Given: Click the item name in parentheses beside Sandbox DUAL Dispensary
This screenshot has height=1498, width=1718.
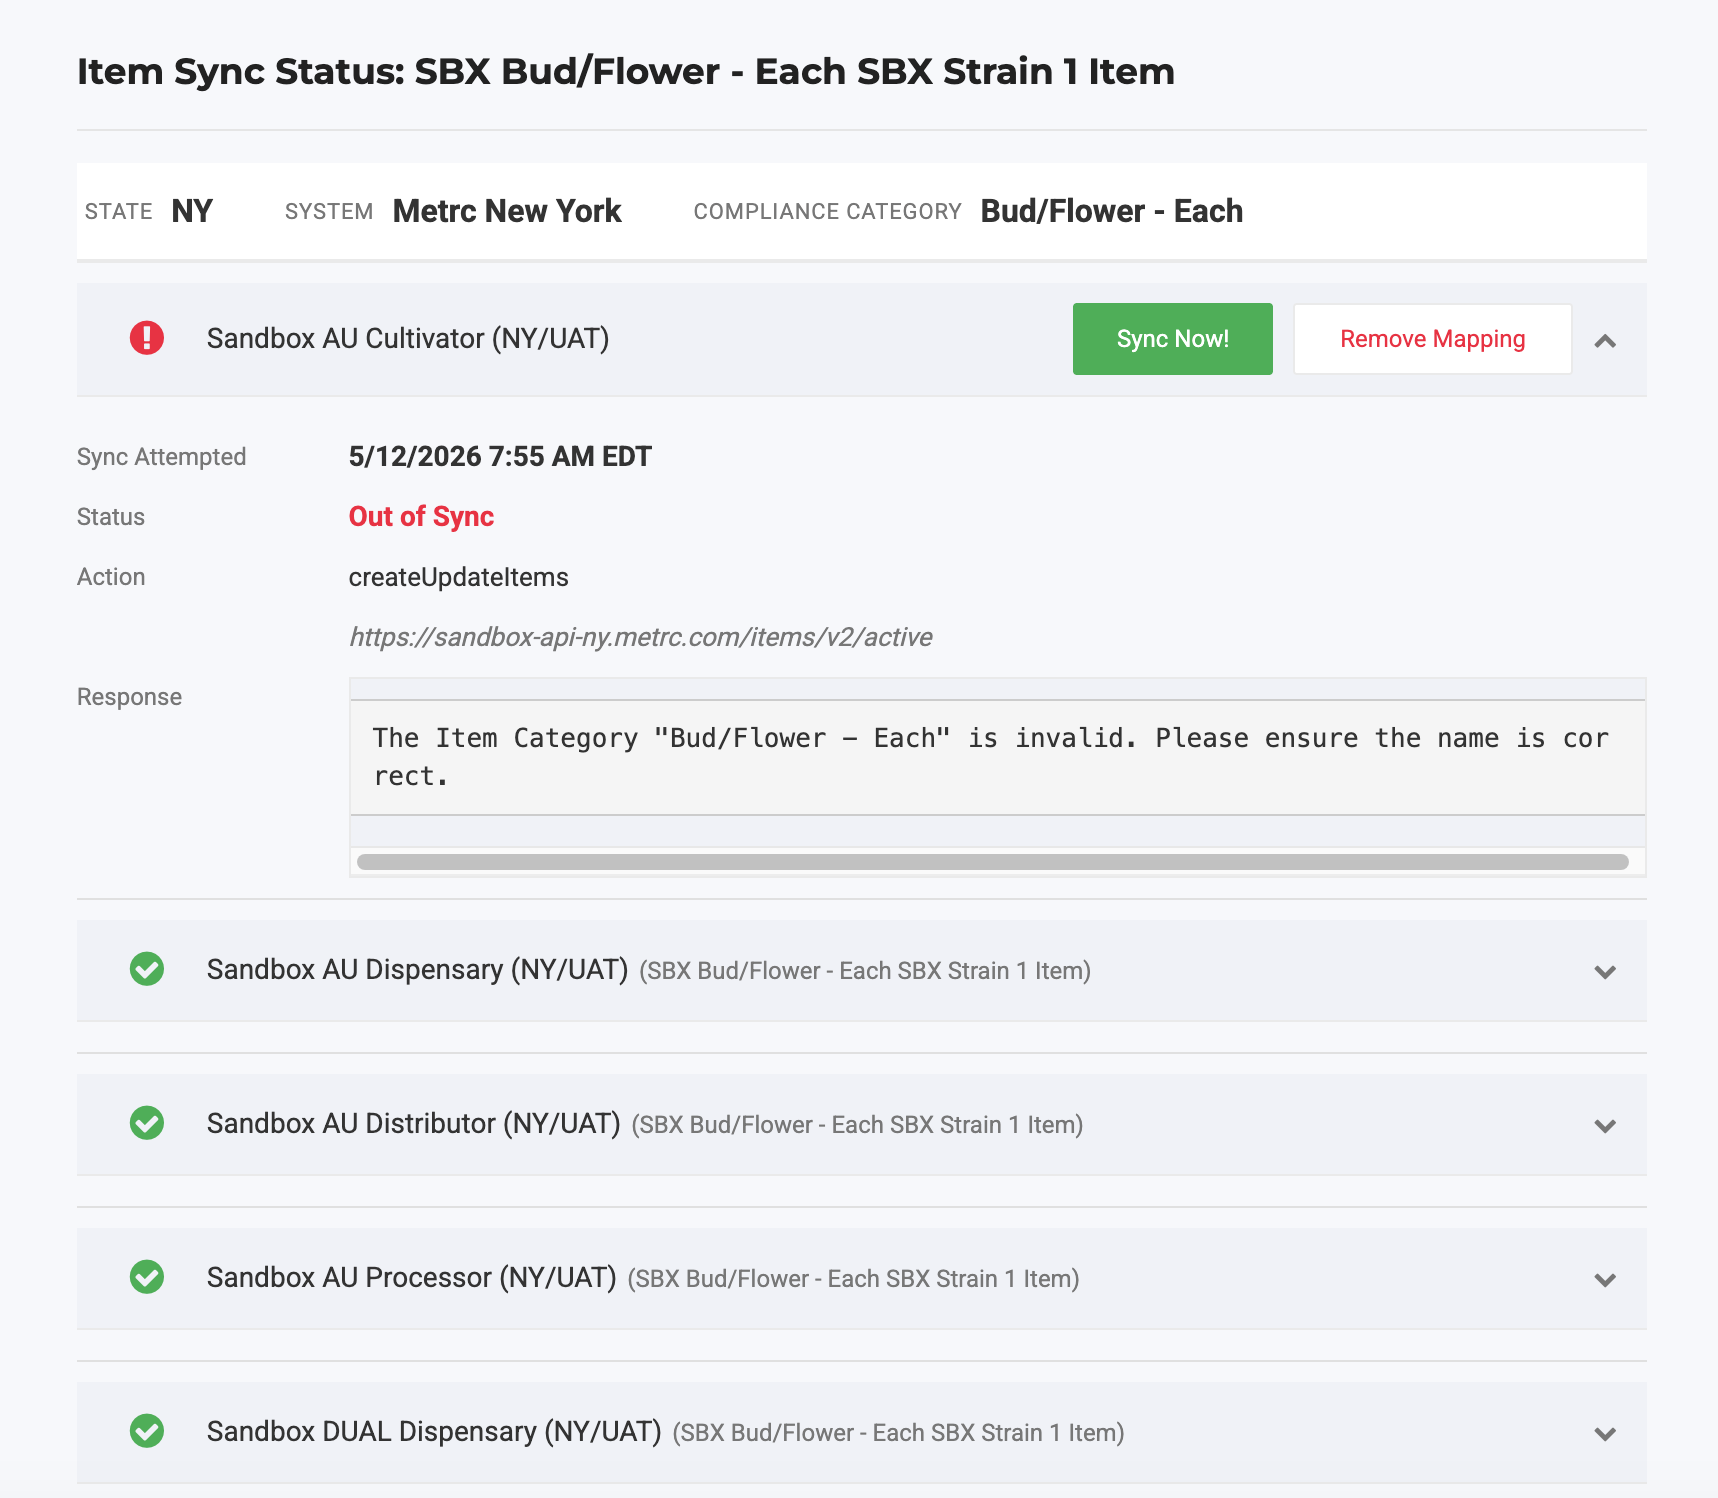Looking at the screenshot, I should click(x=898, y=1433).
